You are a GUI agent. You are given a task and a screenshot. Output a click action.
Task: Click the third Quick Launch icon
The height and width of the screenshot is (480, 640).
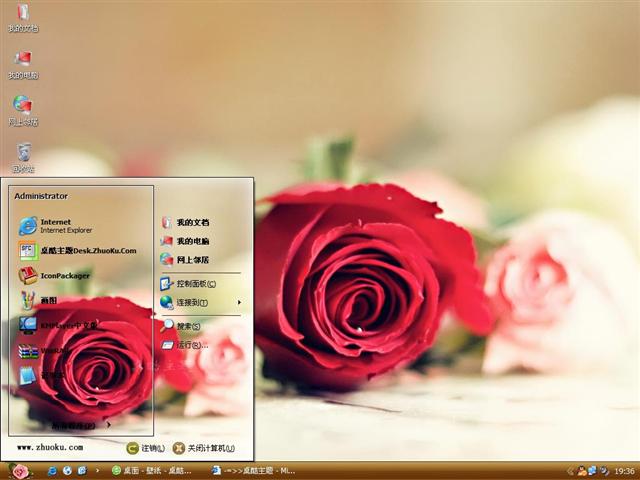[82, 471]
